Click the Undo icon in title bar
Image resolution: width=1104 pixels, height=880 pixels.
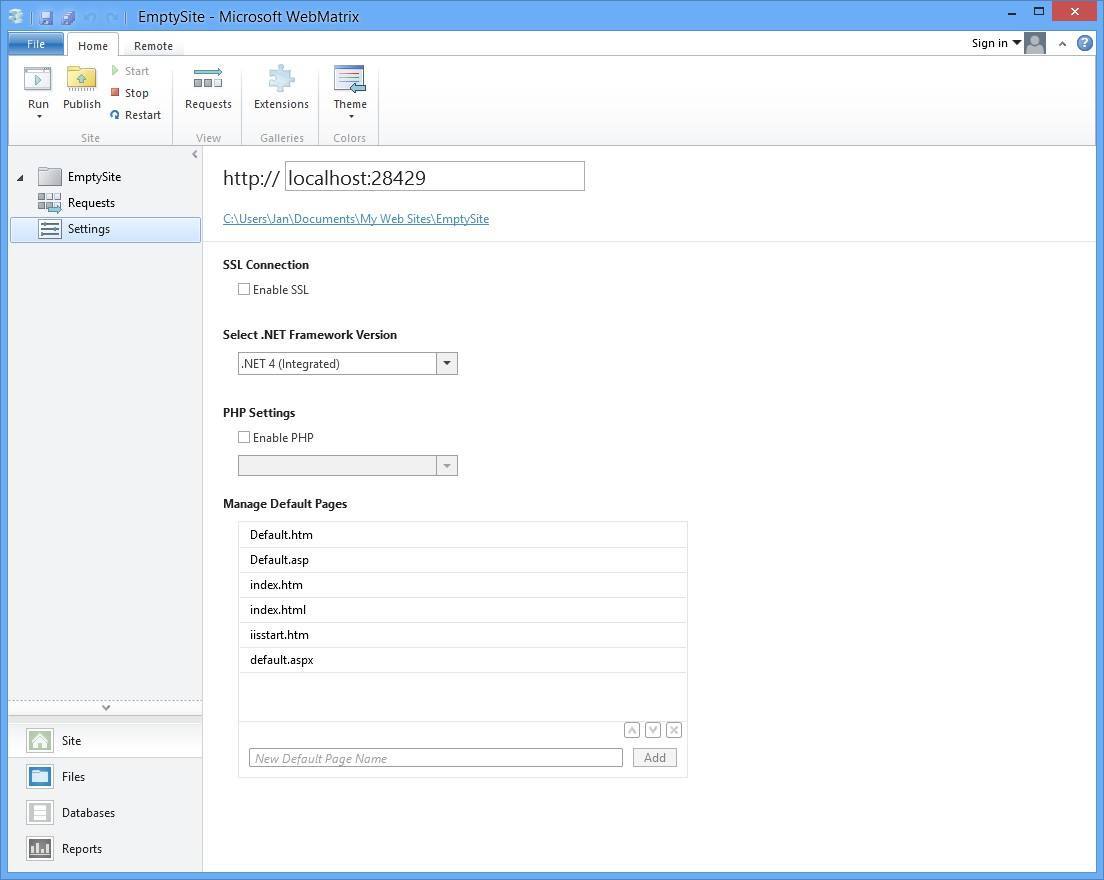(x=90, y=17)
